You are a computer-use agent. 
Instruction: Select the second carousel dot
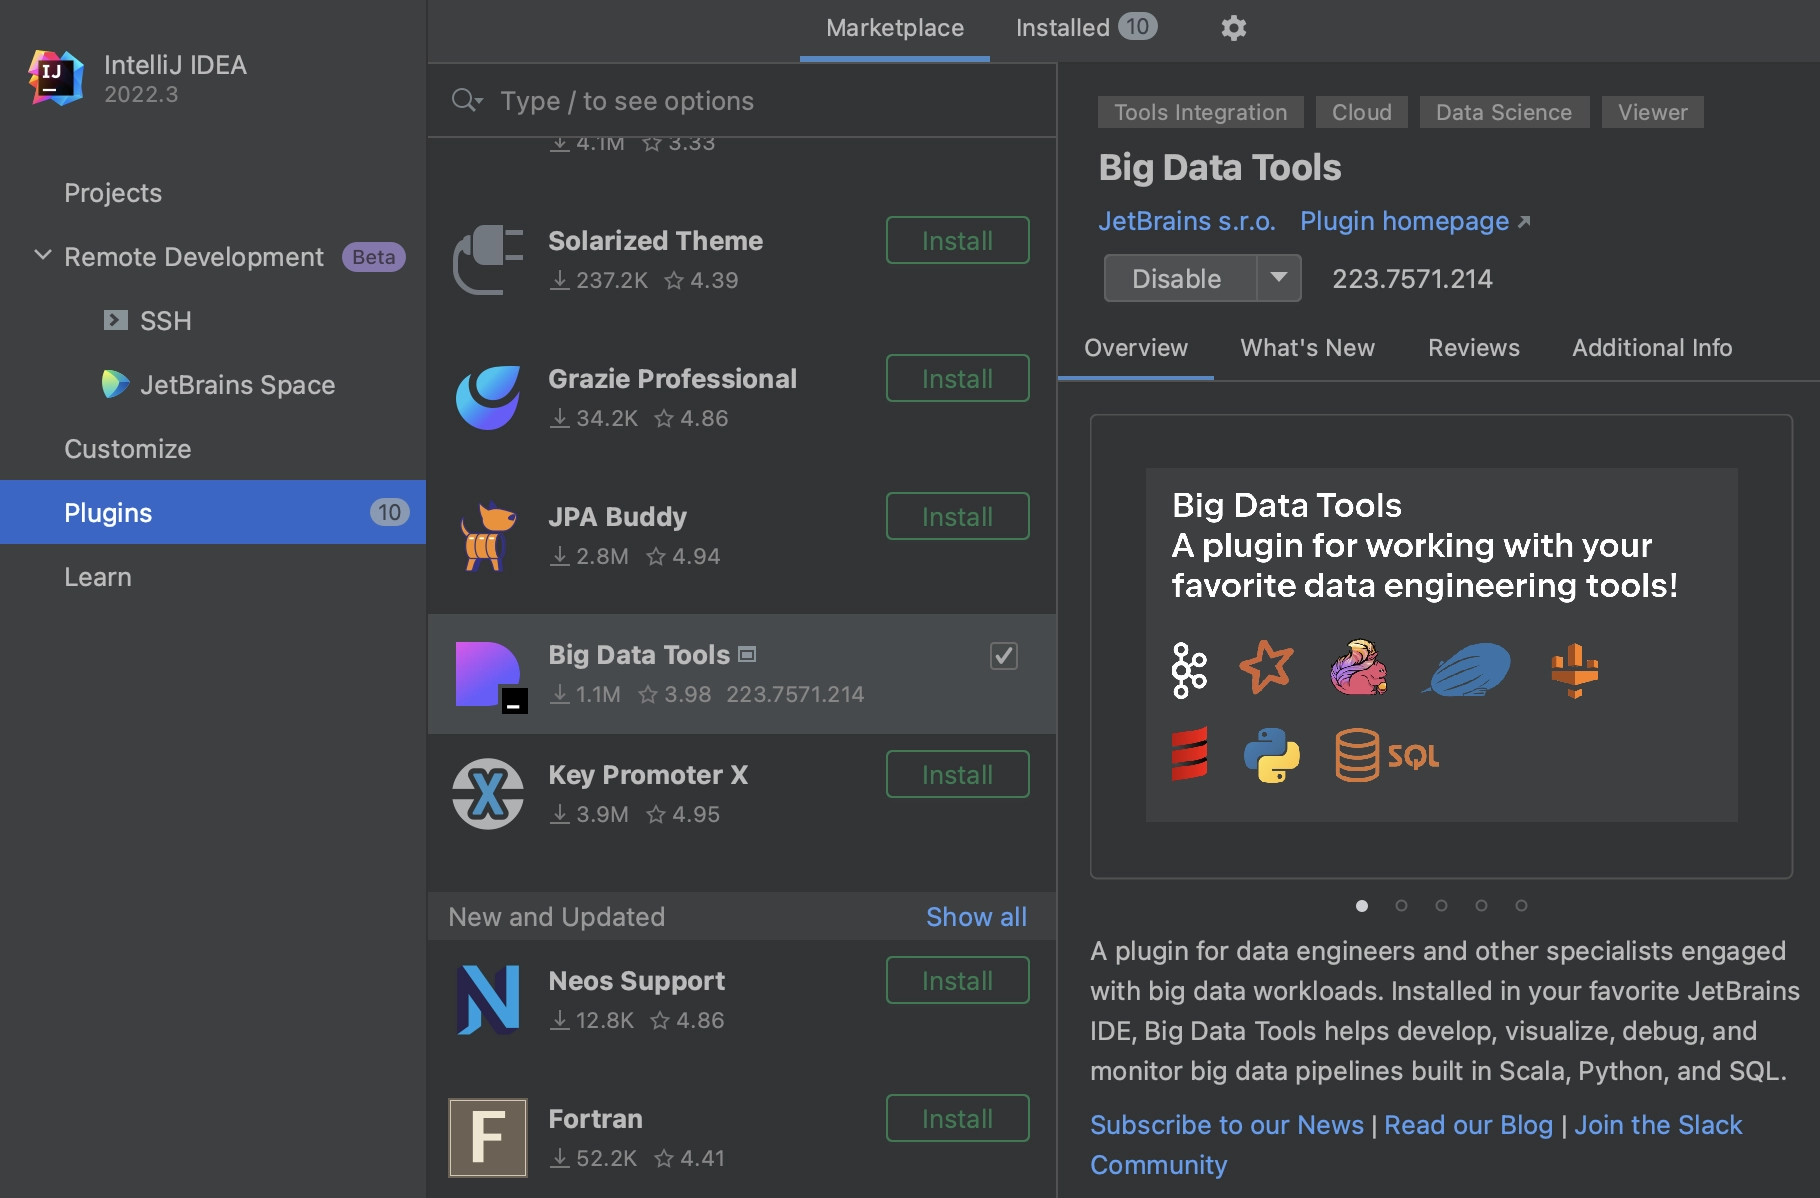1401,905
